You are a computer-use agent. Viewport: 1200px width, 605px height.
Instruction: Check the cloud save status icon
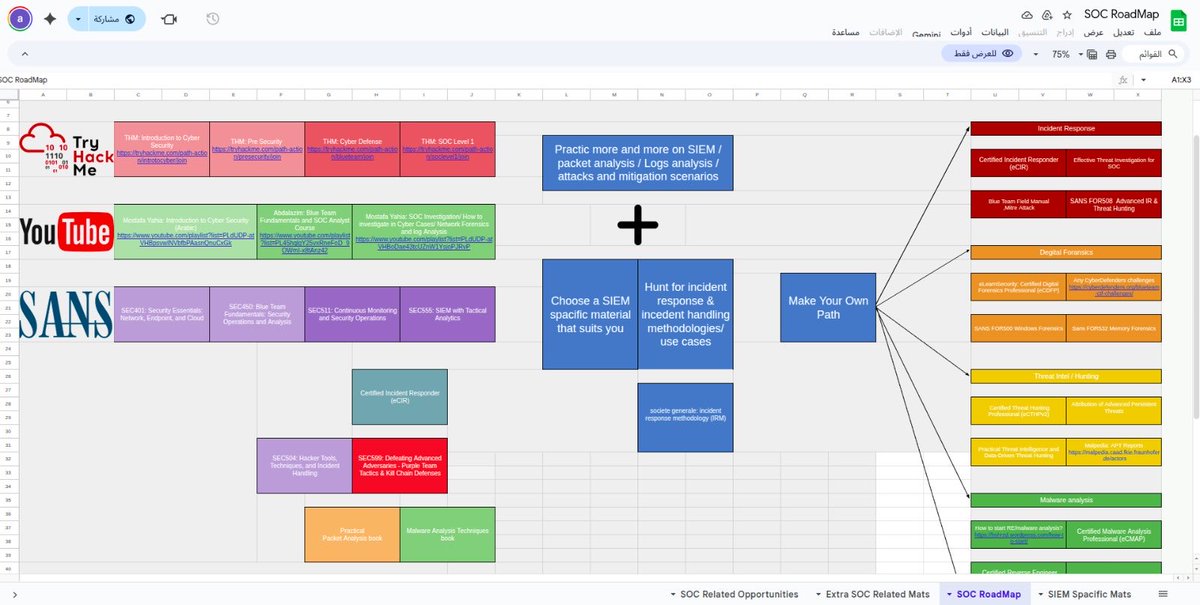[1026, 15]
